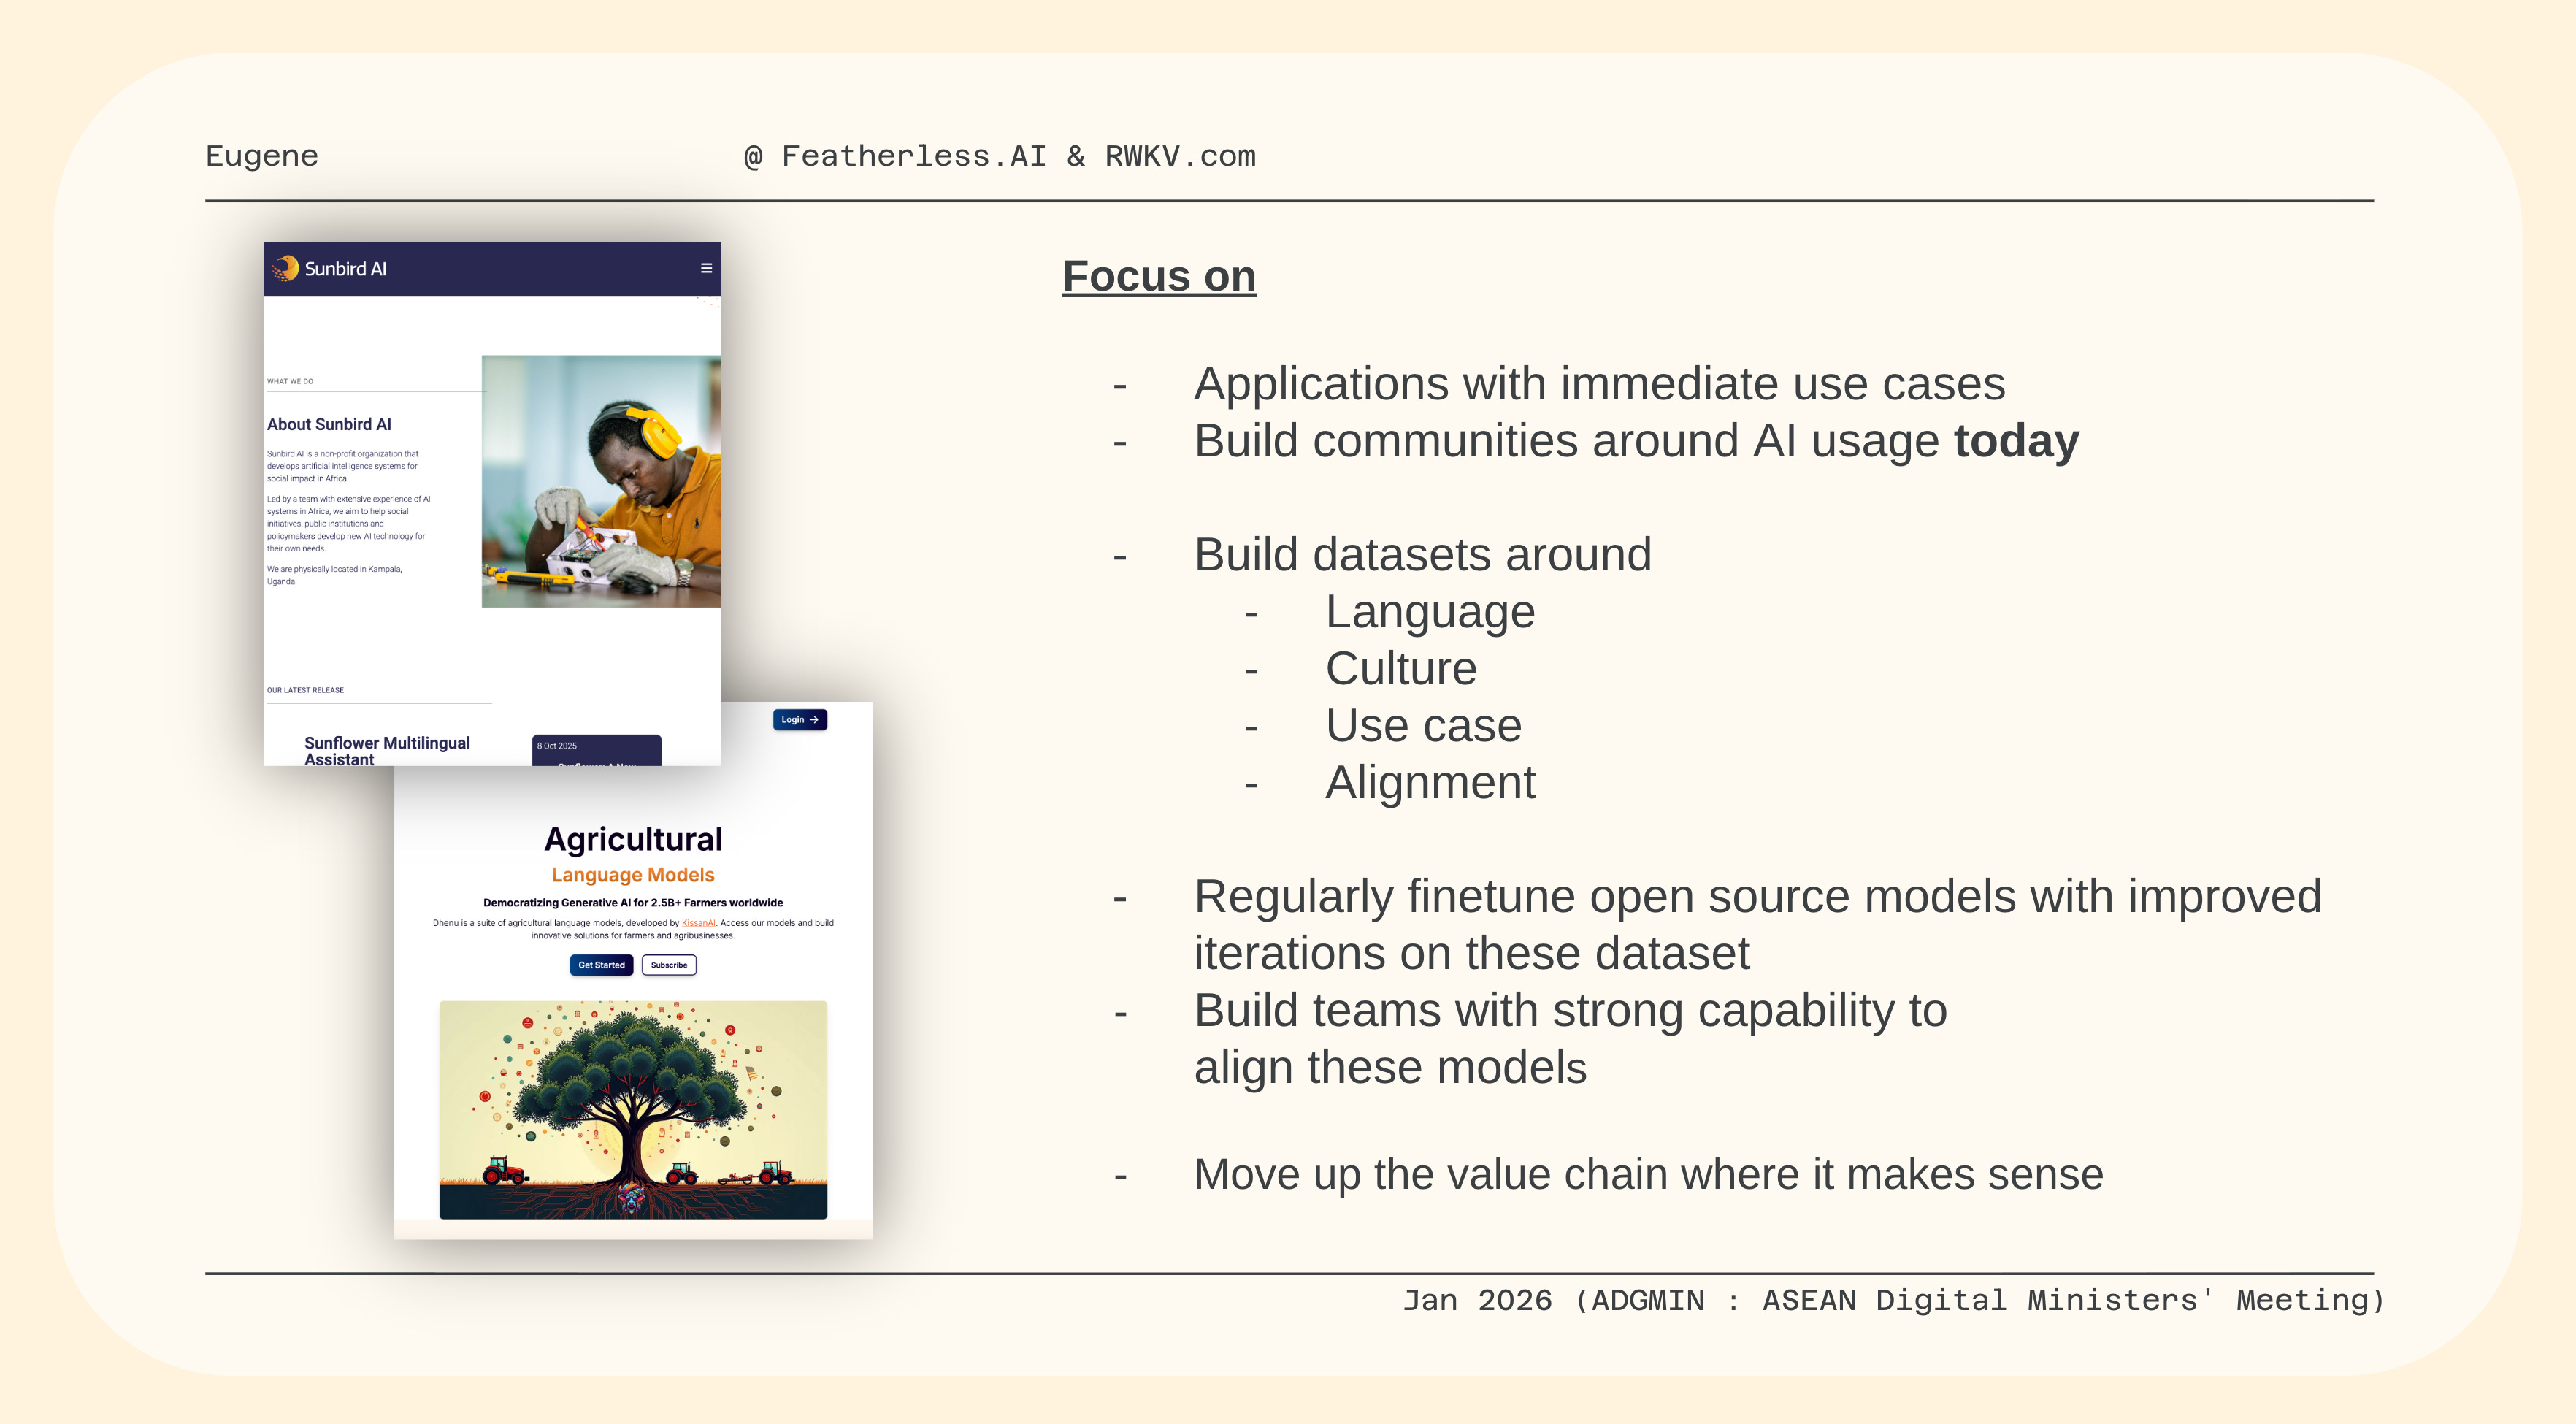Click the 8 Oct 2025 news card
This screenshot has height=1424, width=2576.
click(596, 750)
